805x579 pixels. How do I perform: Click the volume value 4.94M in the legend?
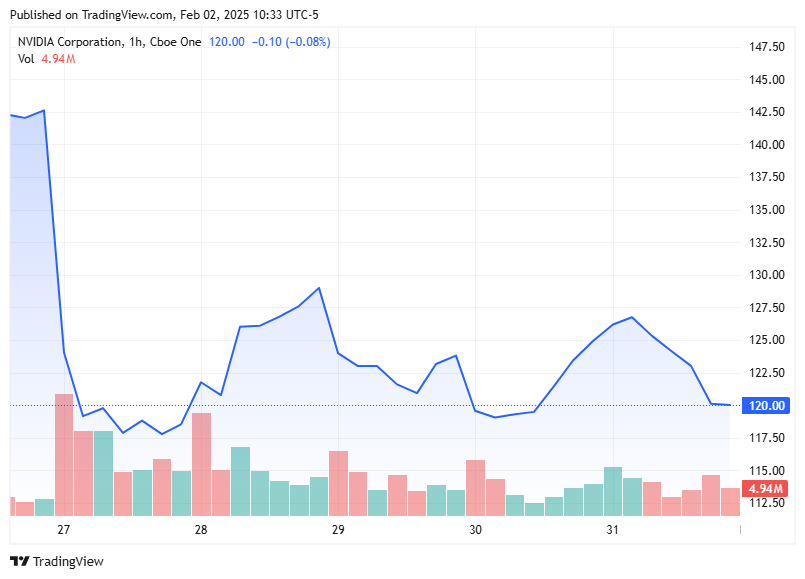[x=59, y=59]
